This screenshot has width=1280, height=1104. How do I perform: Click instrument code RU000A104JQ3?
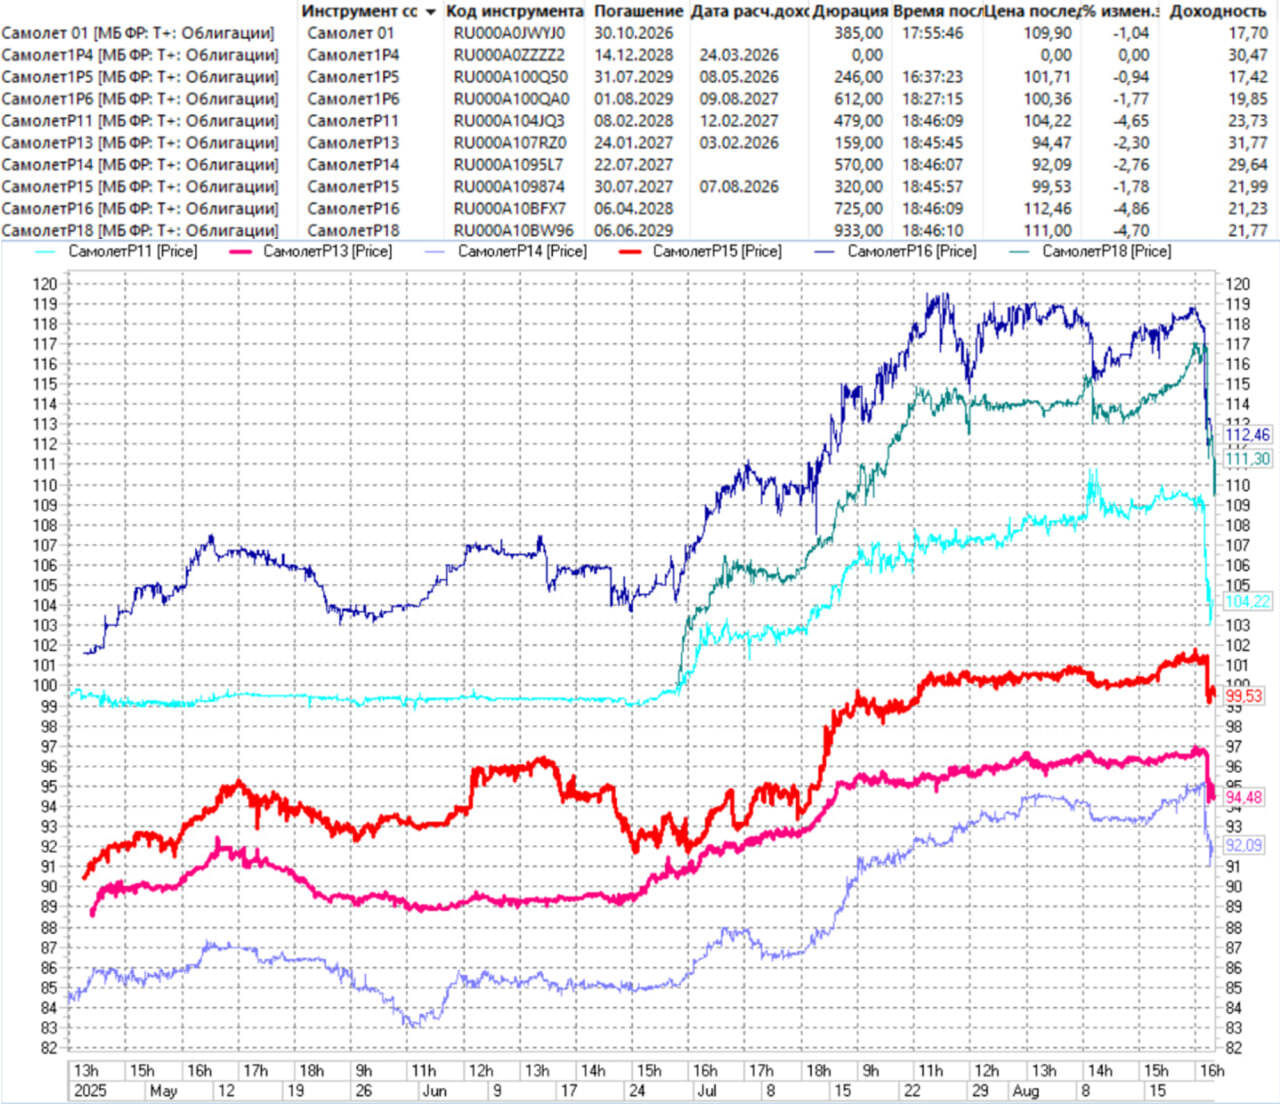509,121
